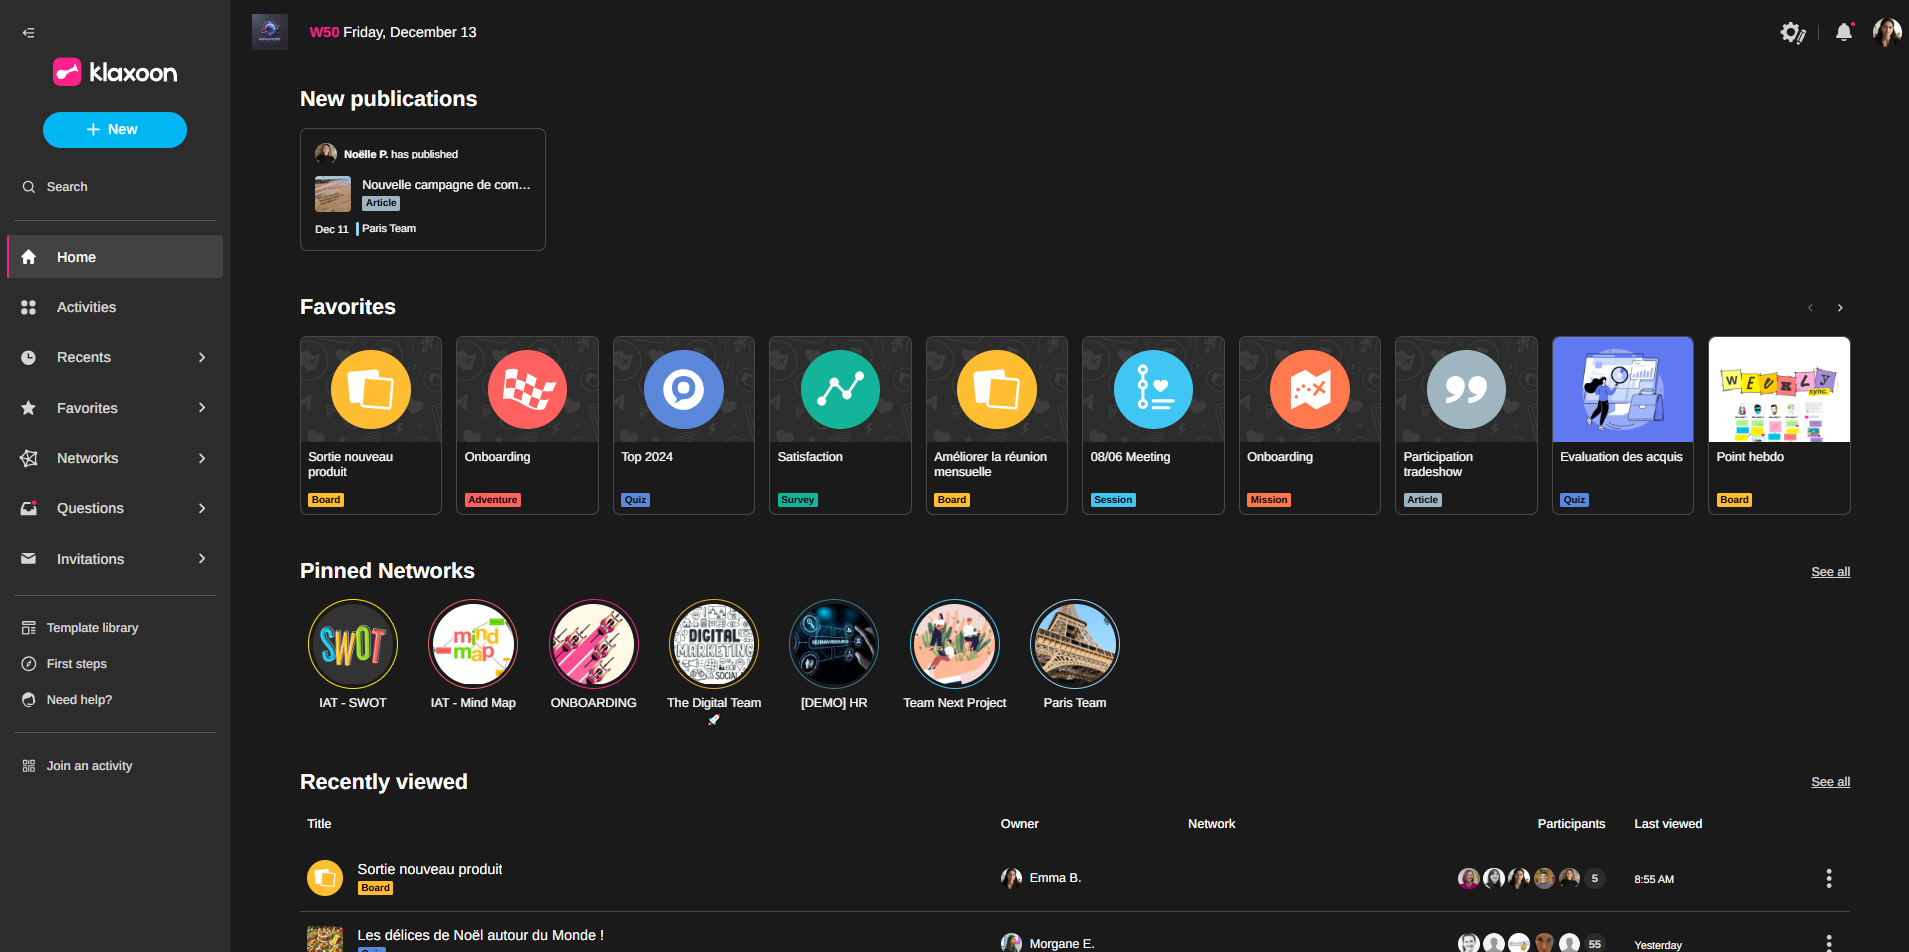Show next favorites with right arrow
Screen dimensions: 1909x952
tap(1840, 308)
